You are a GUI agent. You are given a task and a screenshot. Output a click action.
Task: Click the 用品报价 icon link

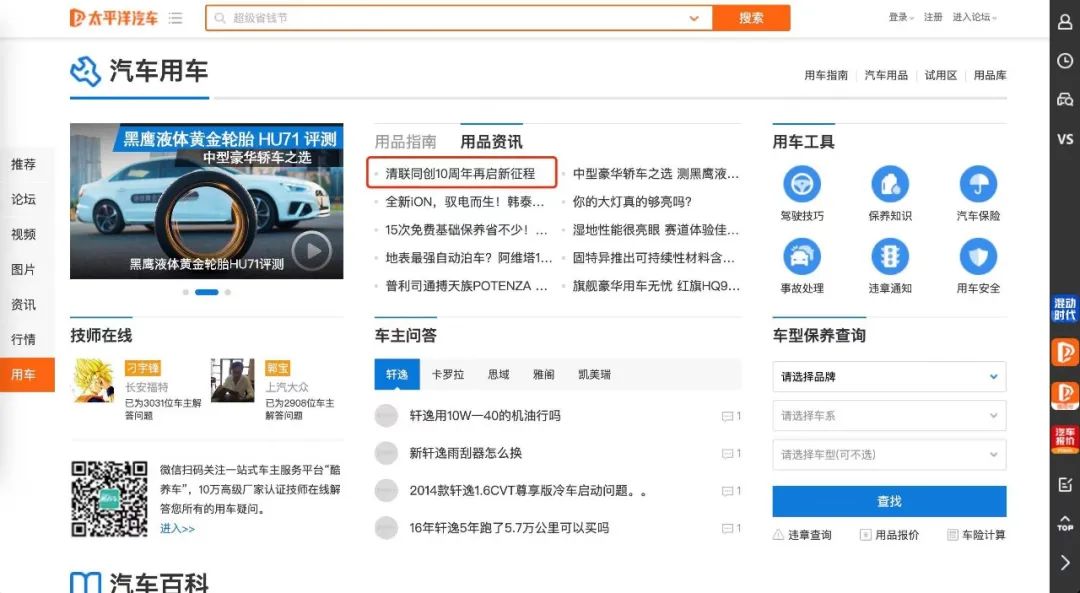point(865,534)
